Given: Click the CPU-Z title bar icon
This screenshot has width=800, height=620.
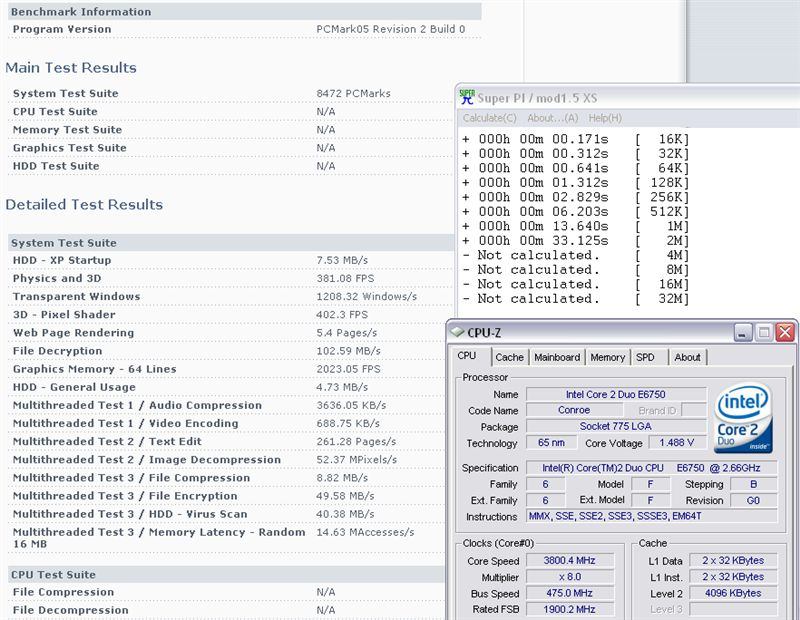Looking at the screenshot, I should (x=457, y=332).
